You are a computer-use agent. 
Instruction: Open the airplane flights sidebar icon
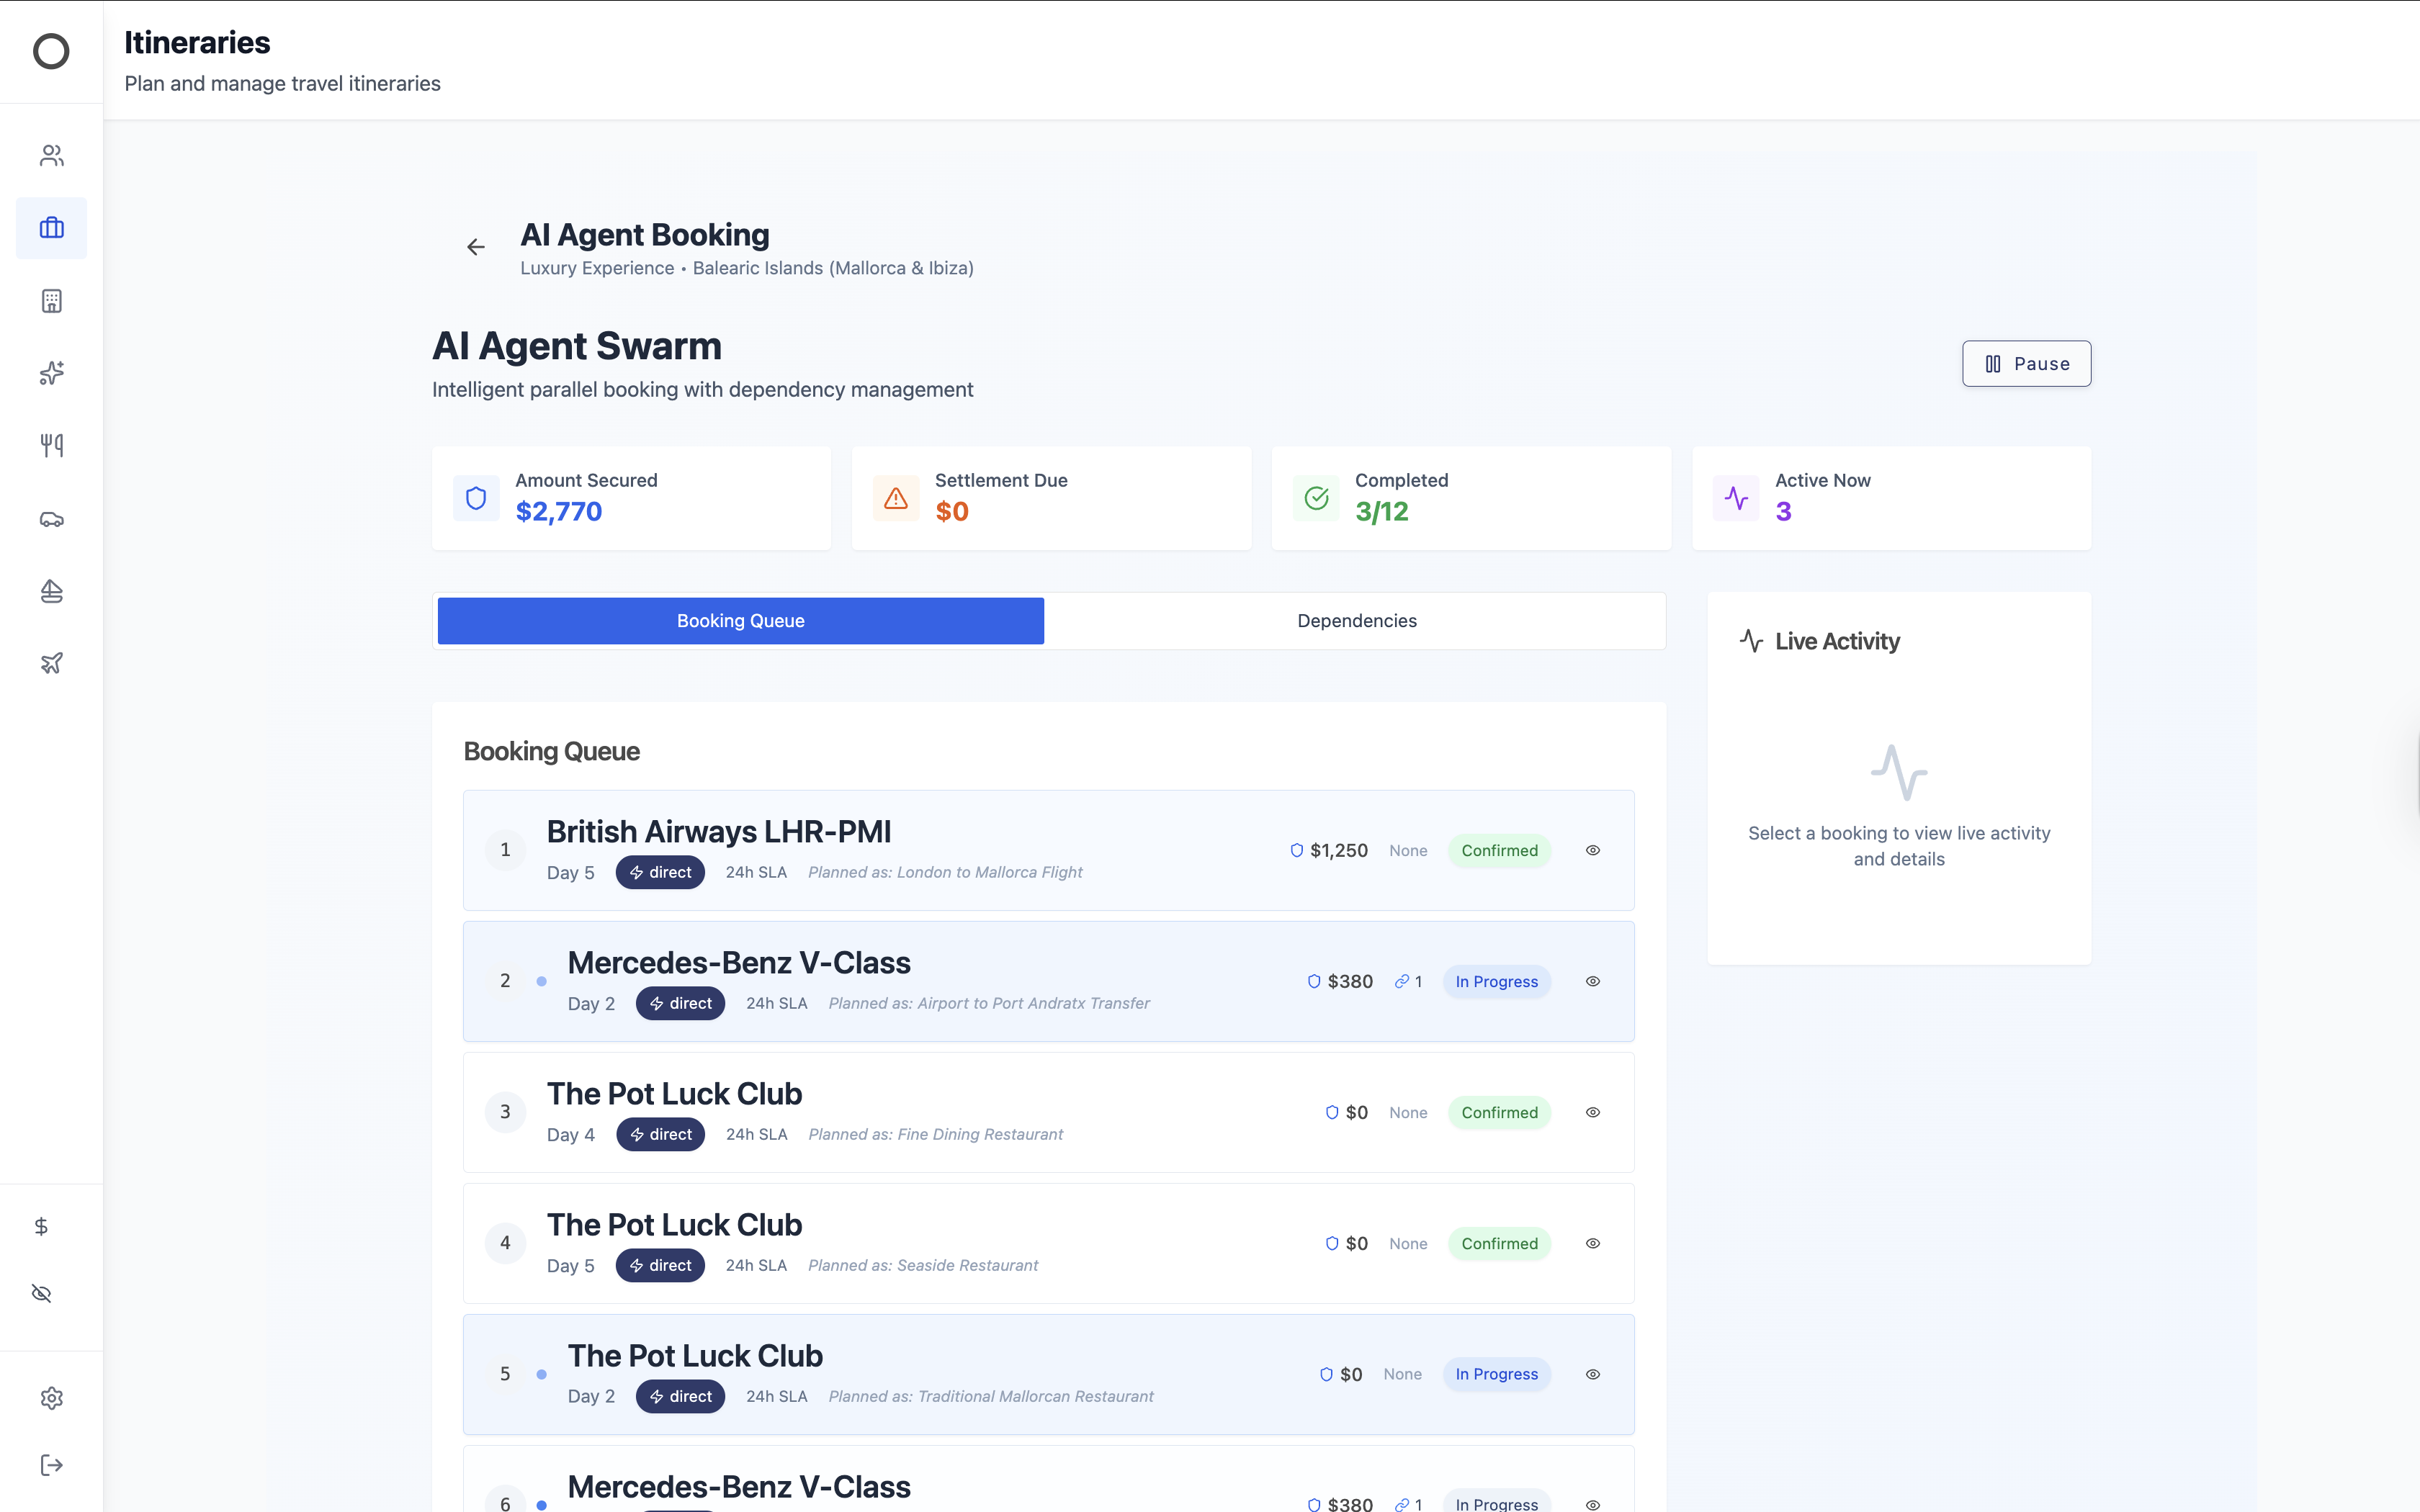(x=51, y=663)
